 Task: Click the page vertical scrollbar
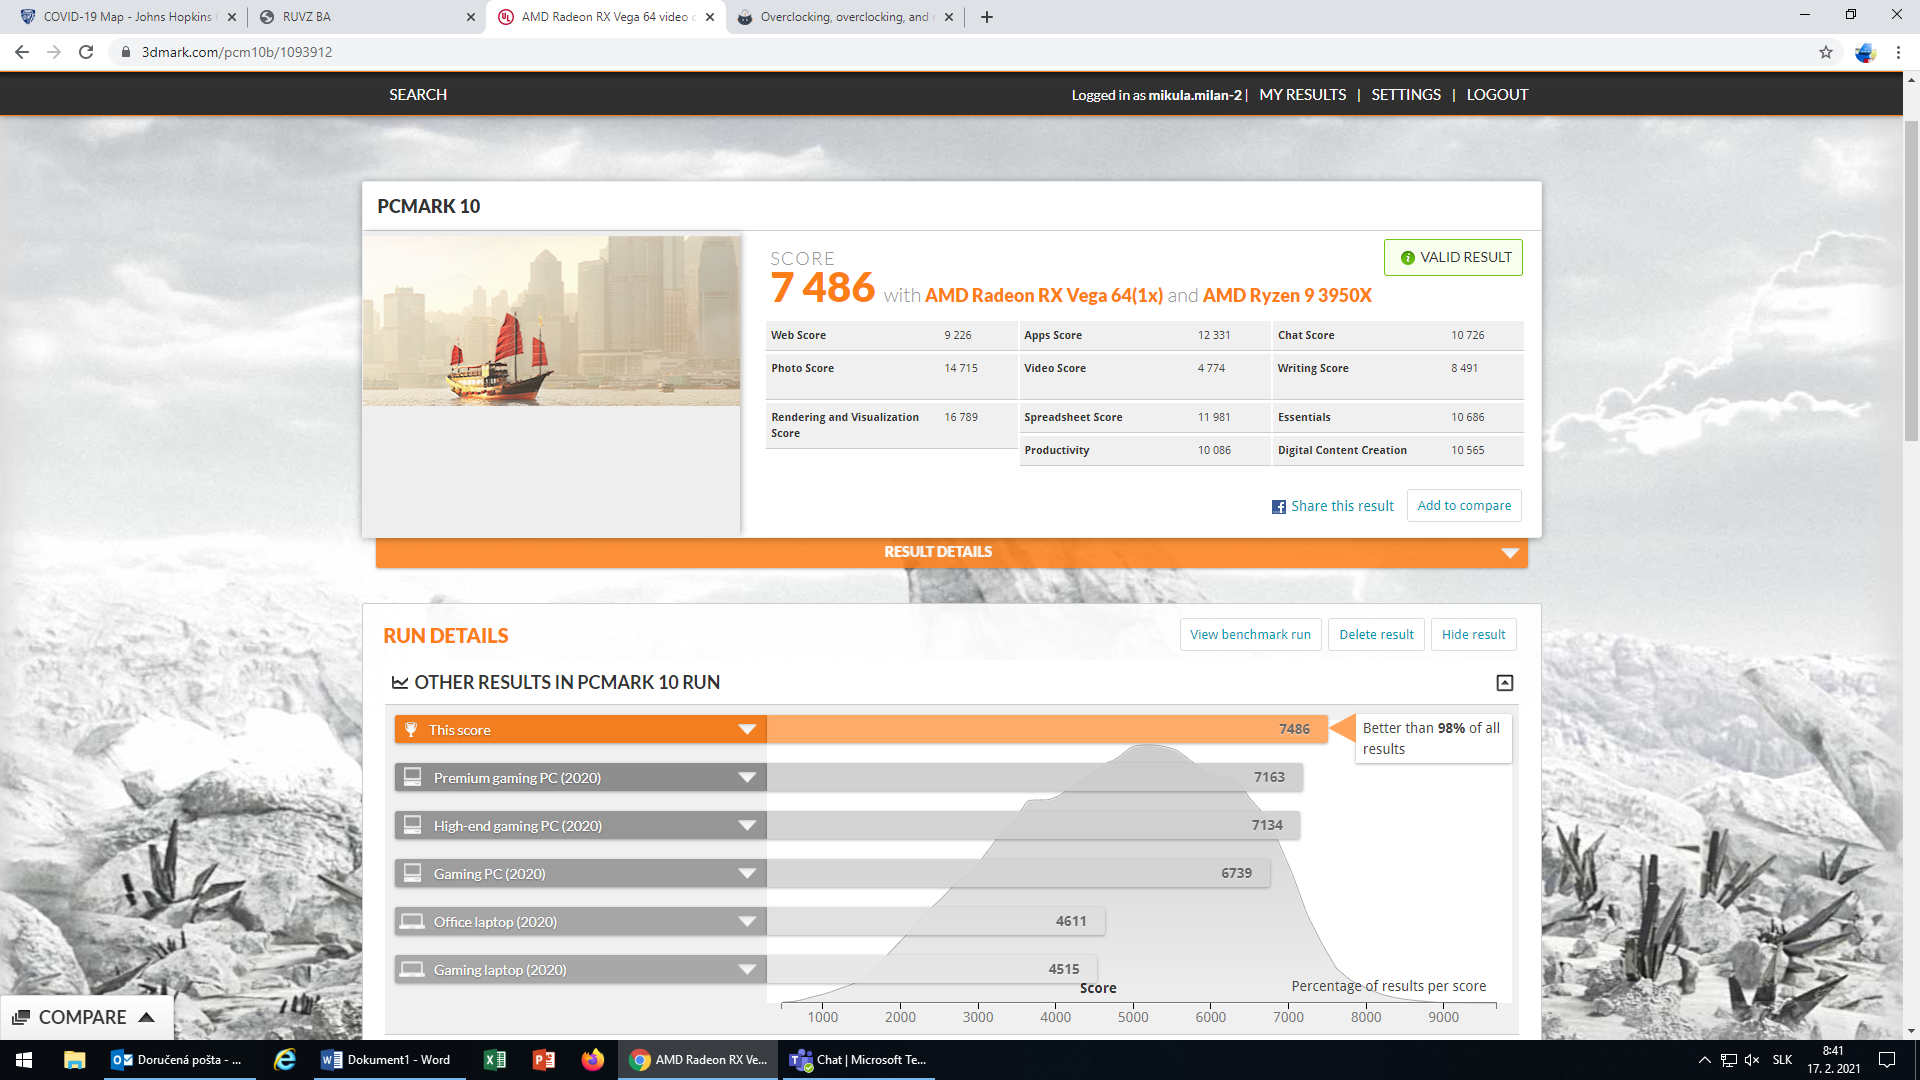coord(1911,280)
